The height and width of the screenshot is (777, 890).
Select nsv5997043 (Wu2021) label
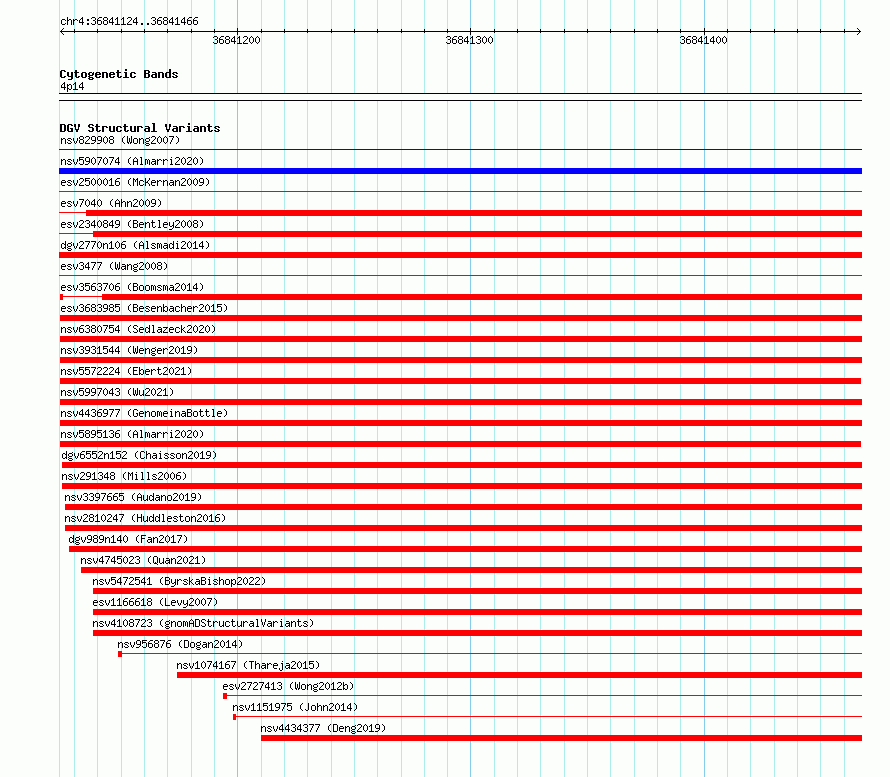point(117,392)
